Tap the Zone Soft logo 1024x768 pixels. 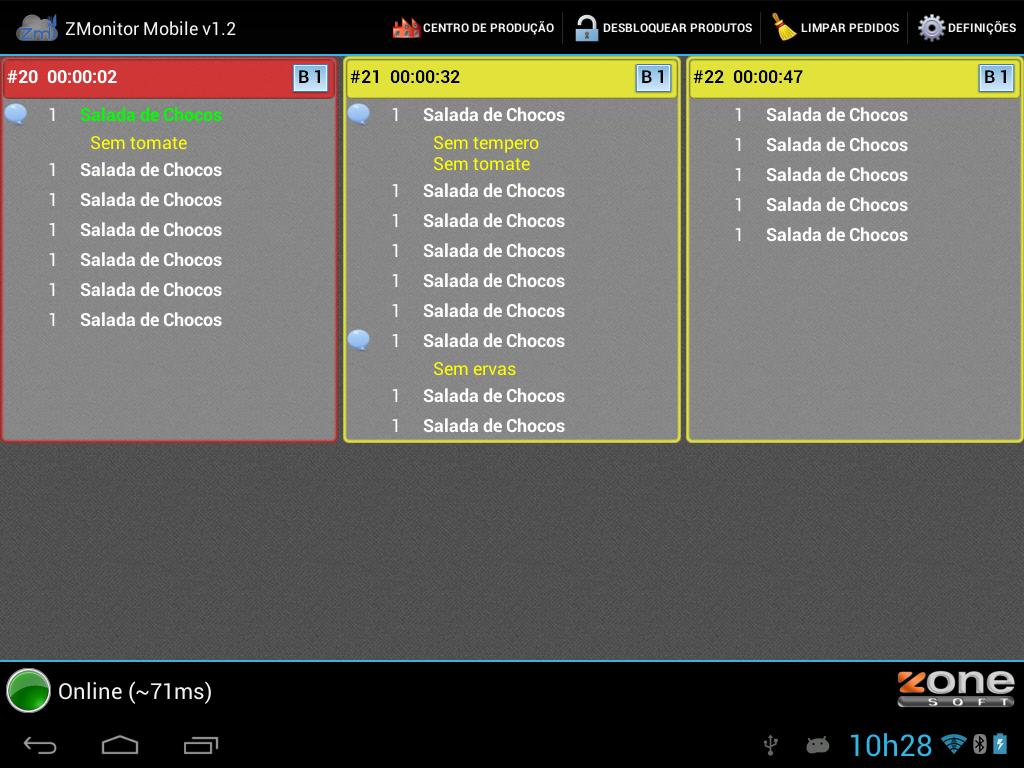click(955, 690)
